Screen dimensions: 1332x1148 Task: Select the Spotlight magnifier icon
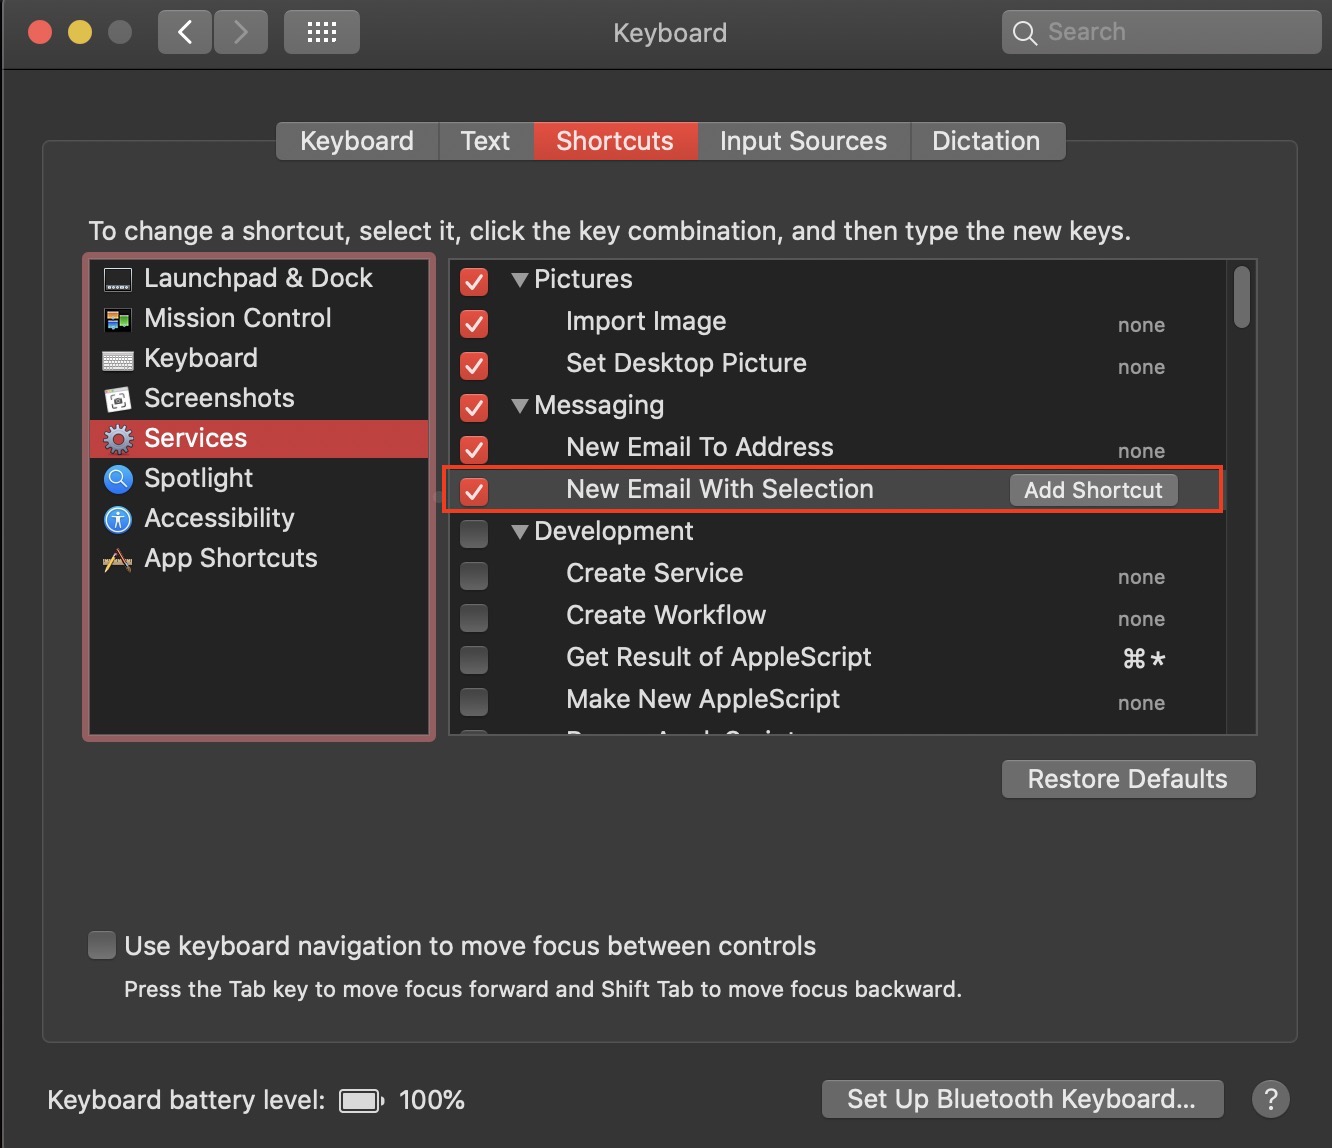pos(118,480)
